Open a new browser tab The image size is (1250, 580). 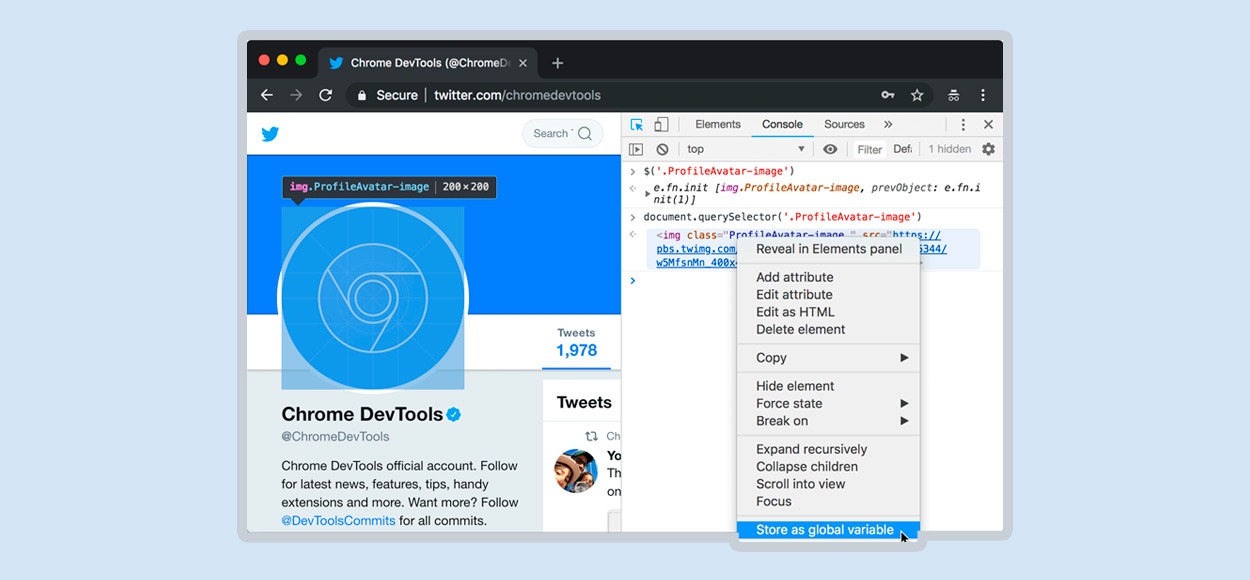coord(558,63)
